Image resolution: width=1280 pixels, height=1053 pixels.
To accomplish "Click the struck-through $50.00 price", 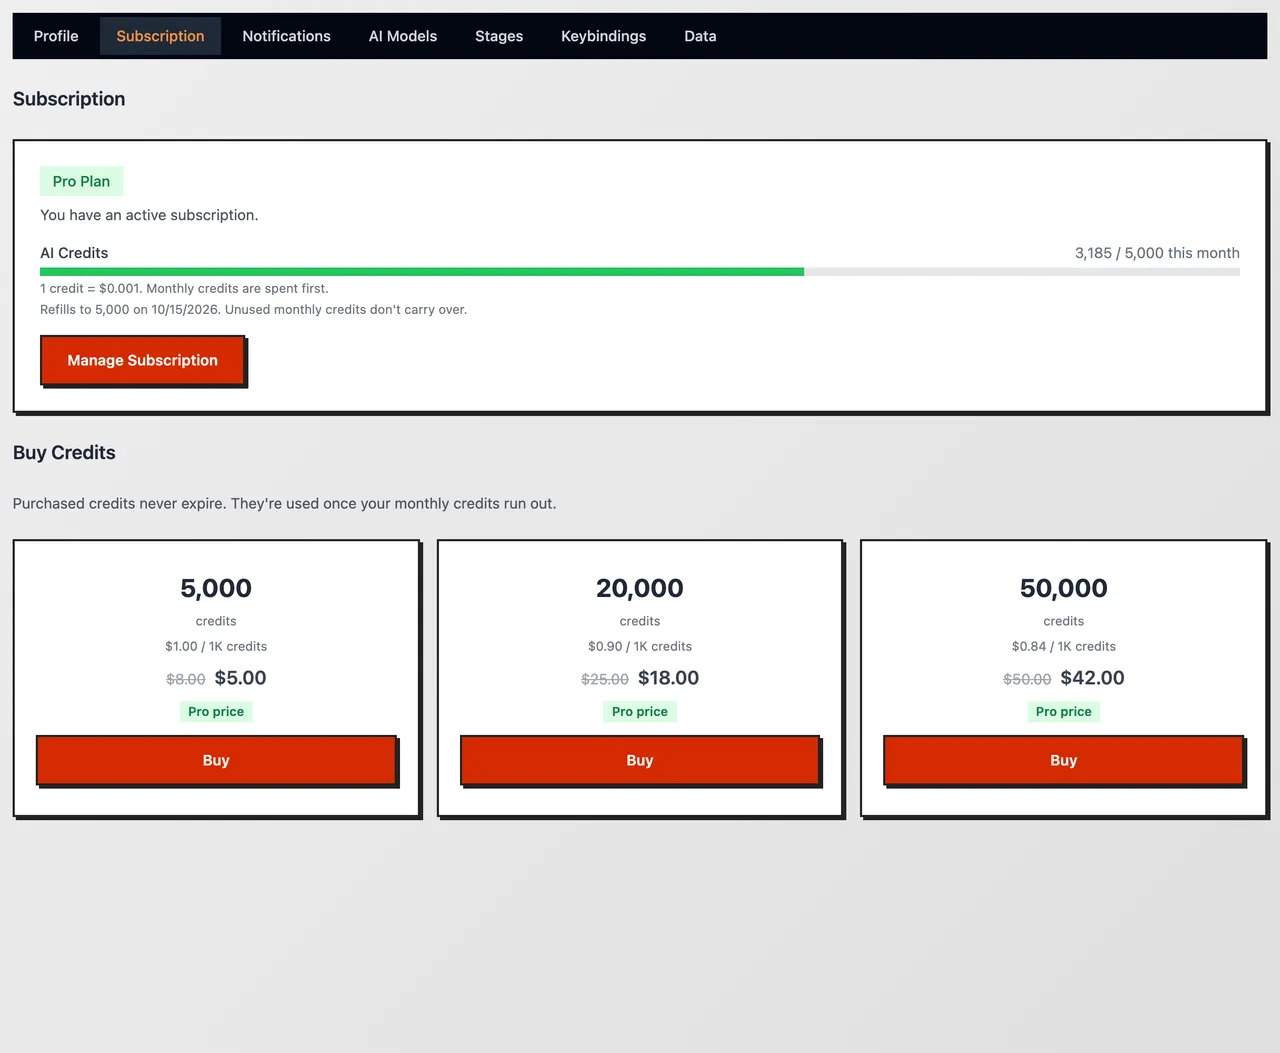I will point(1027,679).
